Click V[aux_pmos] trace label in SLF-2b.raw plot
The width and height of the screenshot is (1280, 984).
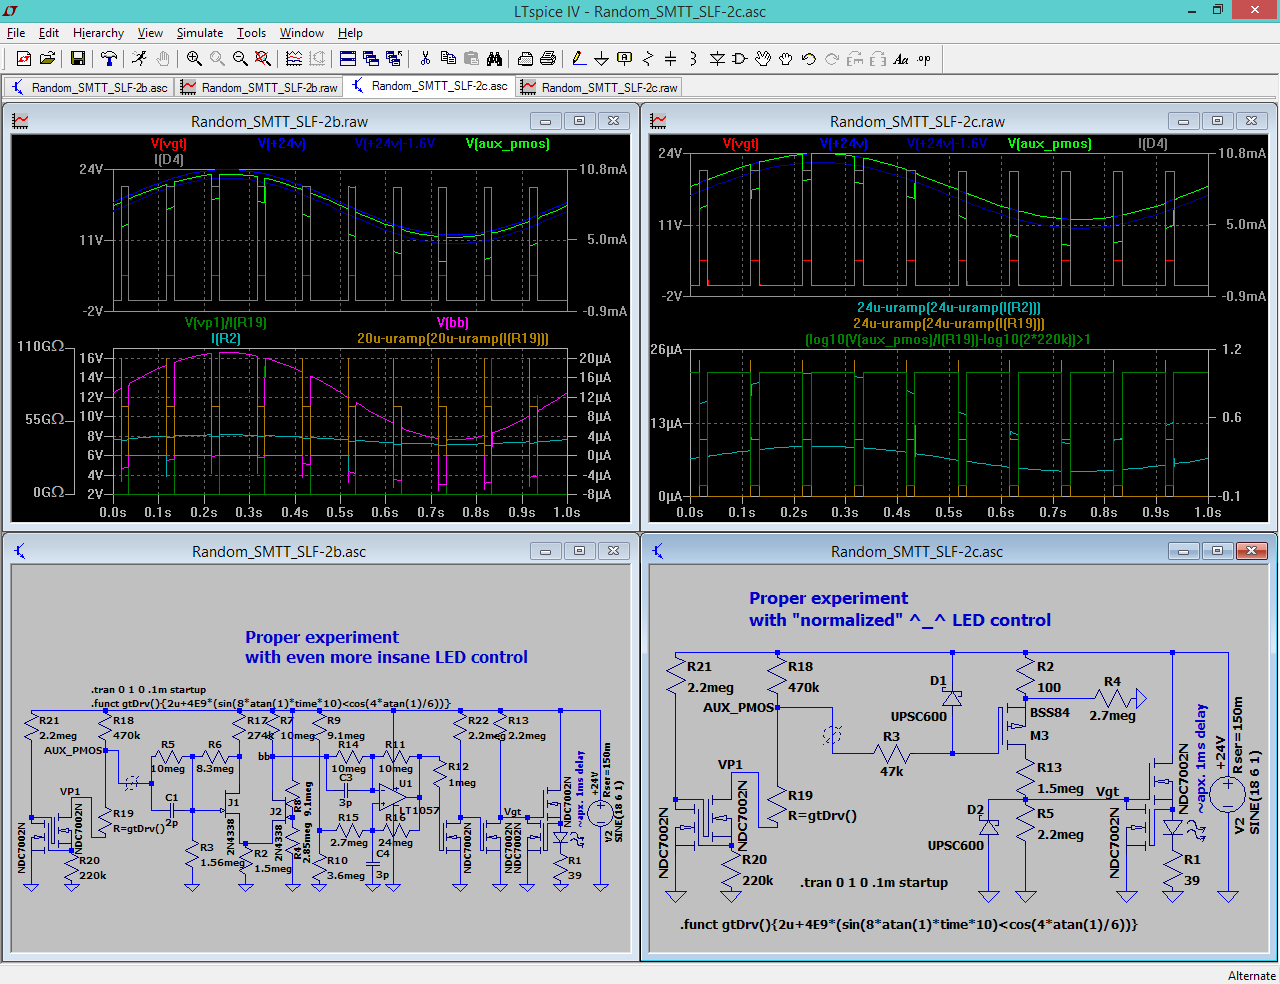pyautogui.click(x=508, y=144)
